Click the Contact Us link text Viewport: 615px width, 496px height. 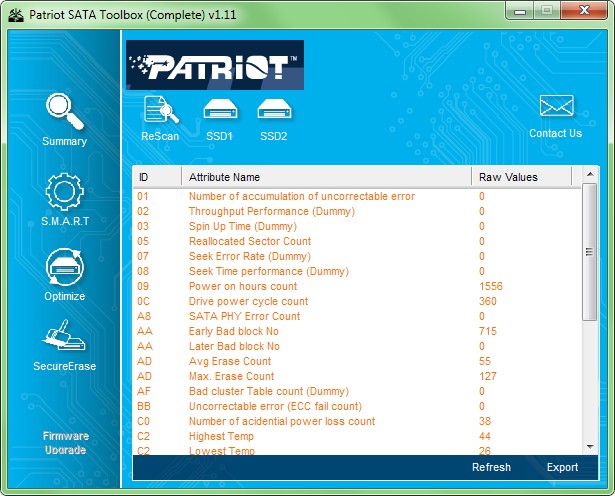pos(555,133)
